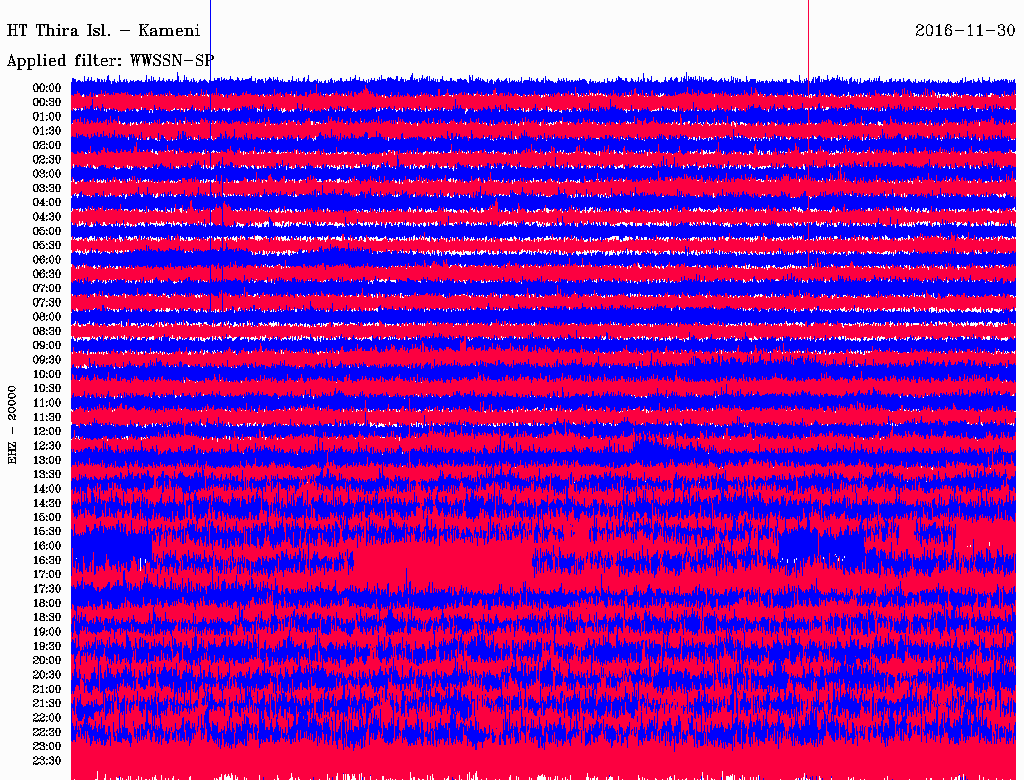Click the 'Applied filter: WWSSN-SP' text

click(110, 61)
